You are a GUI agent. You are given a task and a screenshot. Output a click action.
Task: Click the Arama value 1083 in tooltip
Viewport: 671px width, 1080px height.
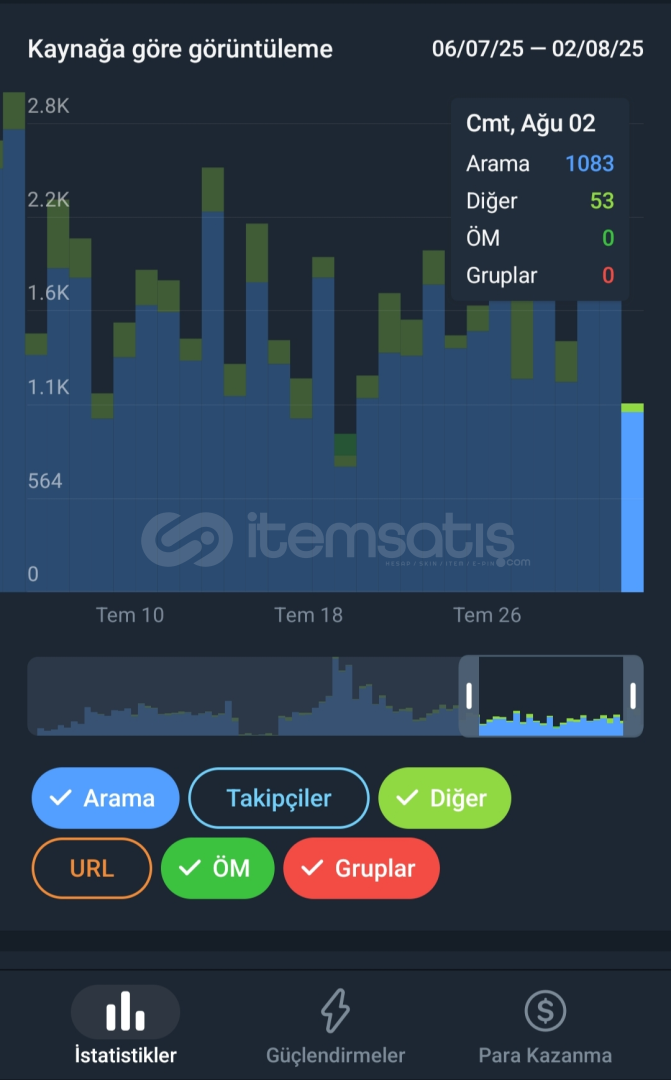[590, 163]
